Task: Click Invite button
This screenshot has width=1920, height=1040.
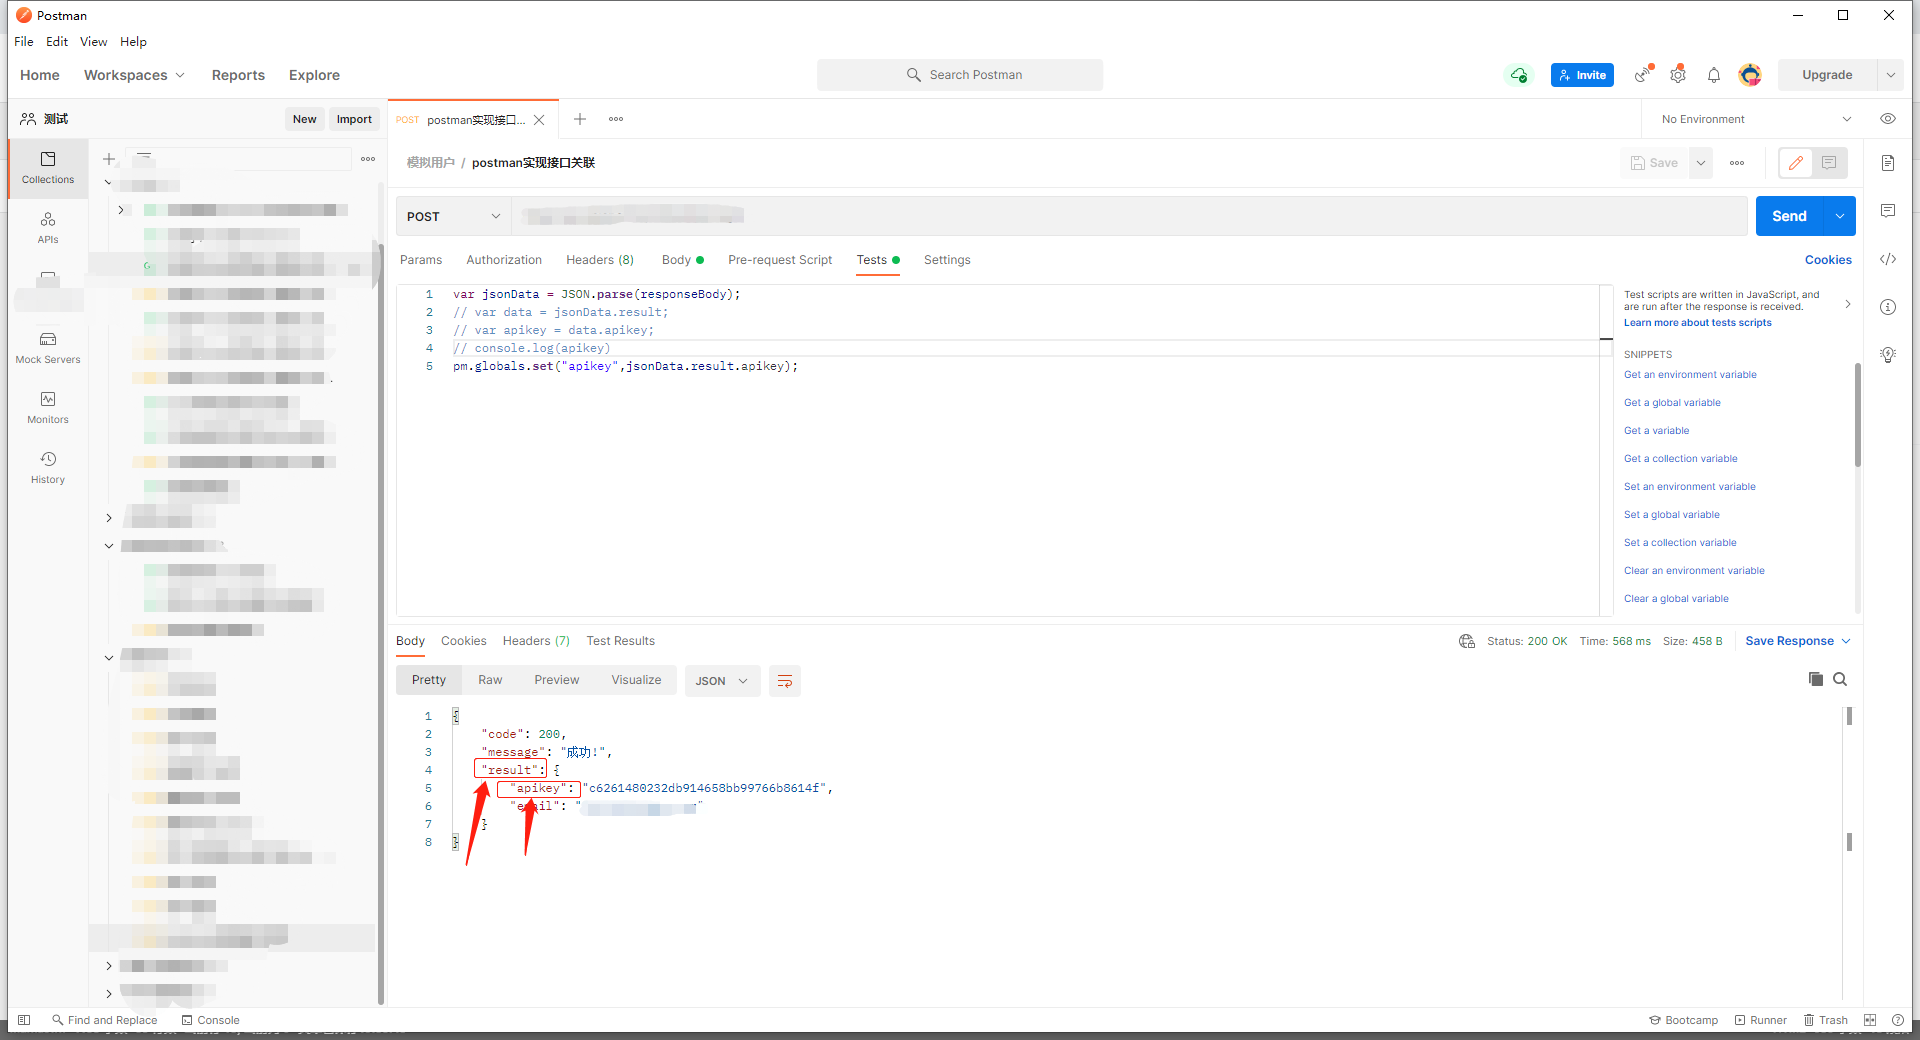Action: pos(1582,75)
